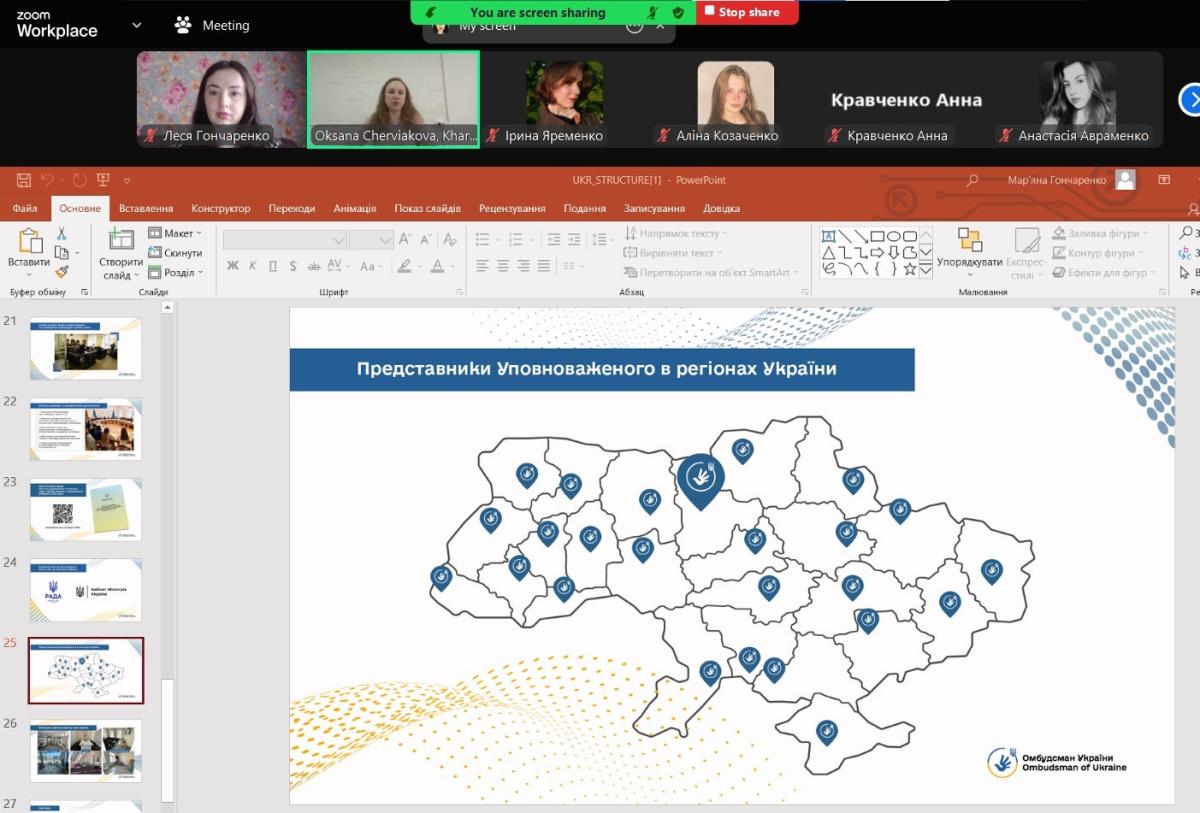Select the star shape in shapes gallery
The width and height of the screenshot is (1200, 813).
point(909,269)
